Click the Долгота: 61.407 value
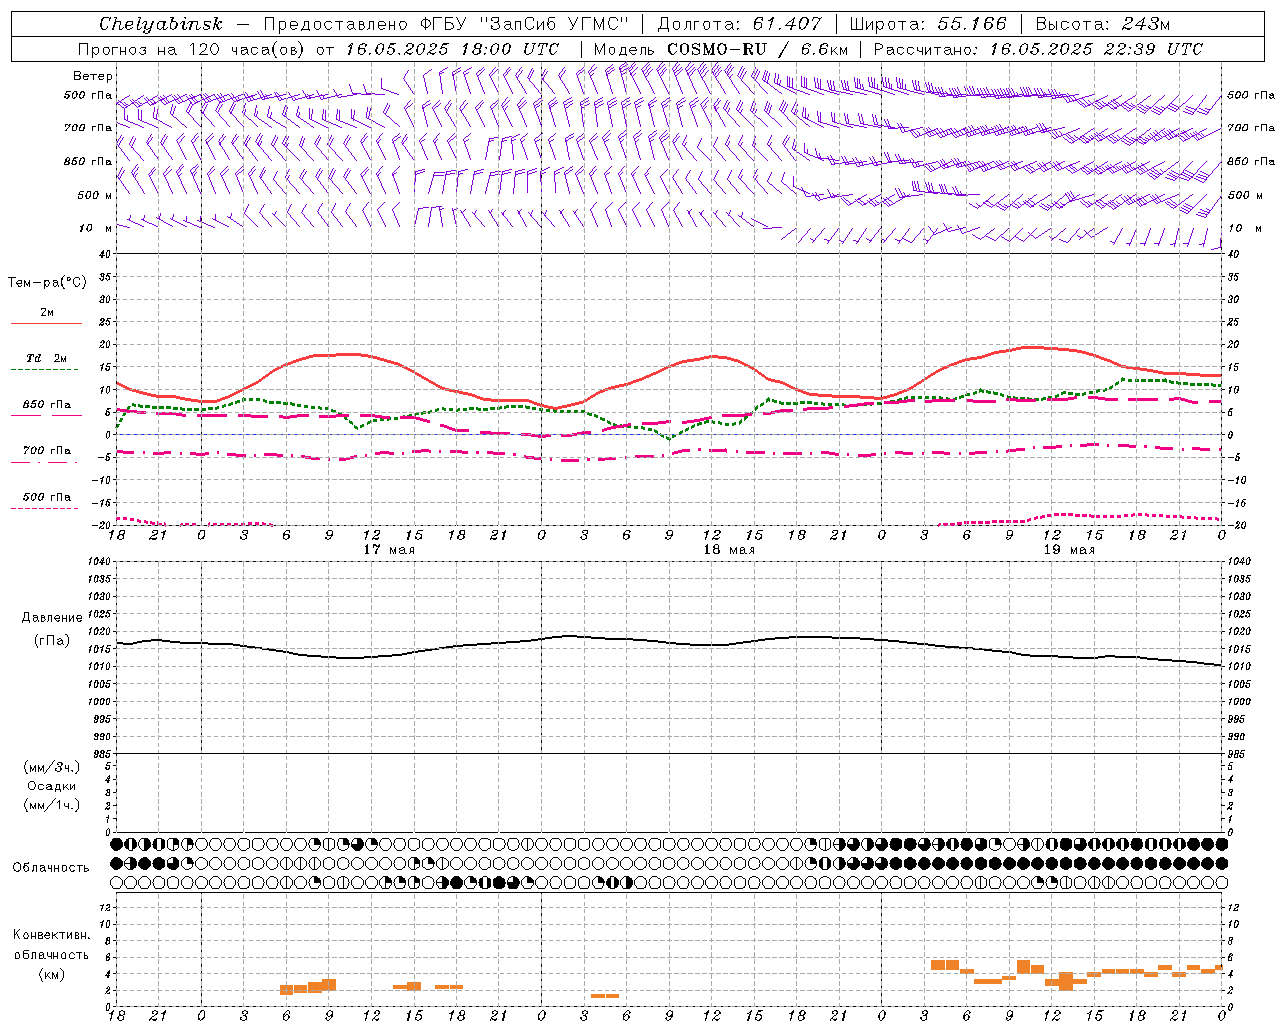The image size is (1280, 1024). (x=739, y=24)
